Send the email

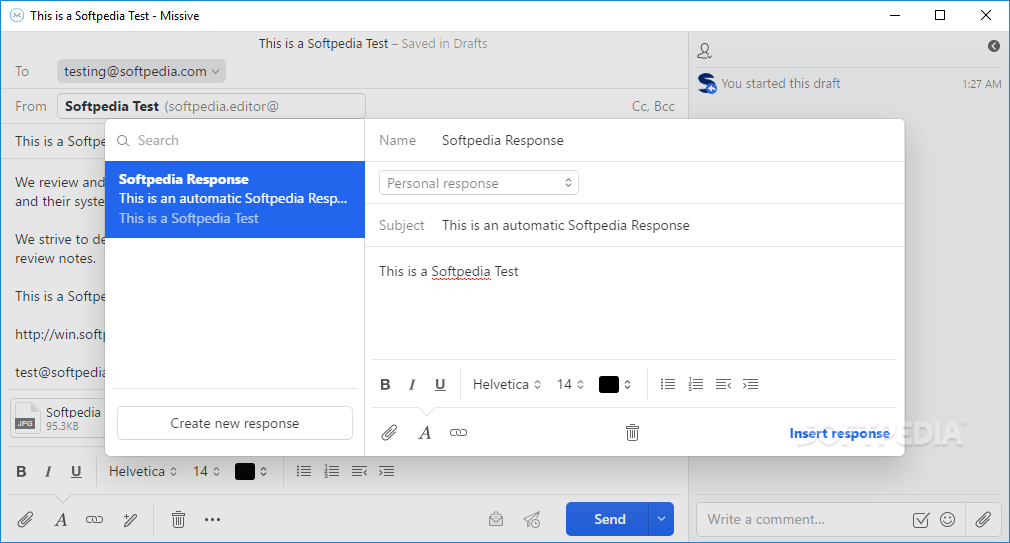point(609,519)
